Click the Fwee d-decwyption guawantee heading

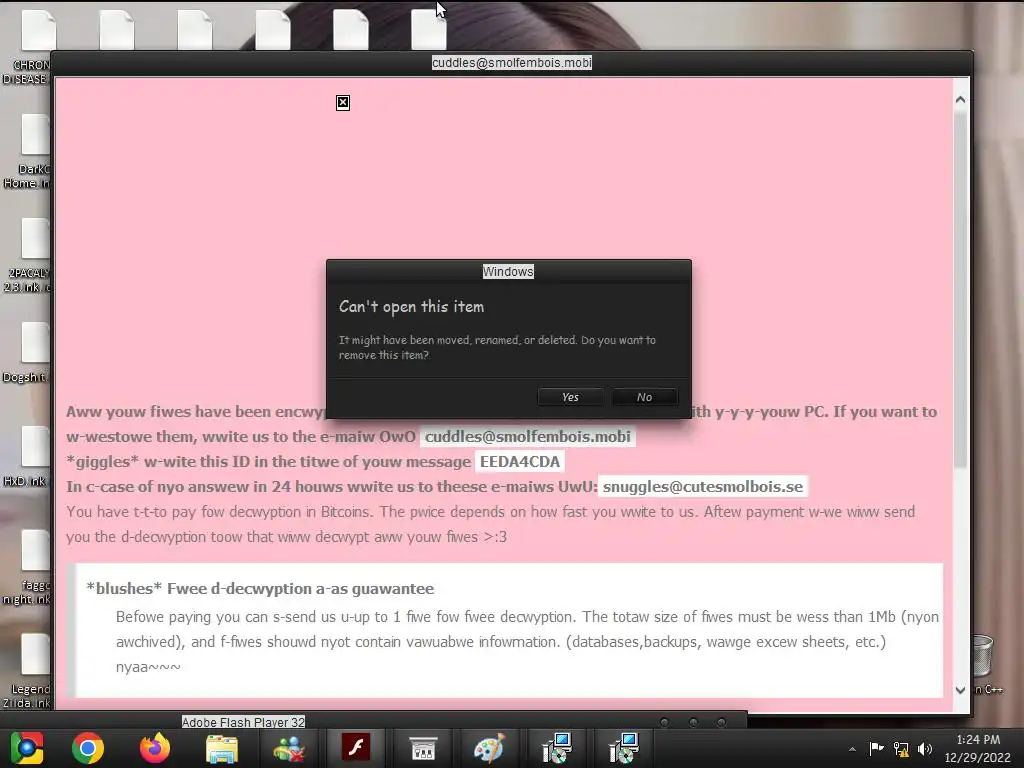tap(260, 588)
